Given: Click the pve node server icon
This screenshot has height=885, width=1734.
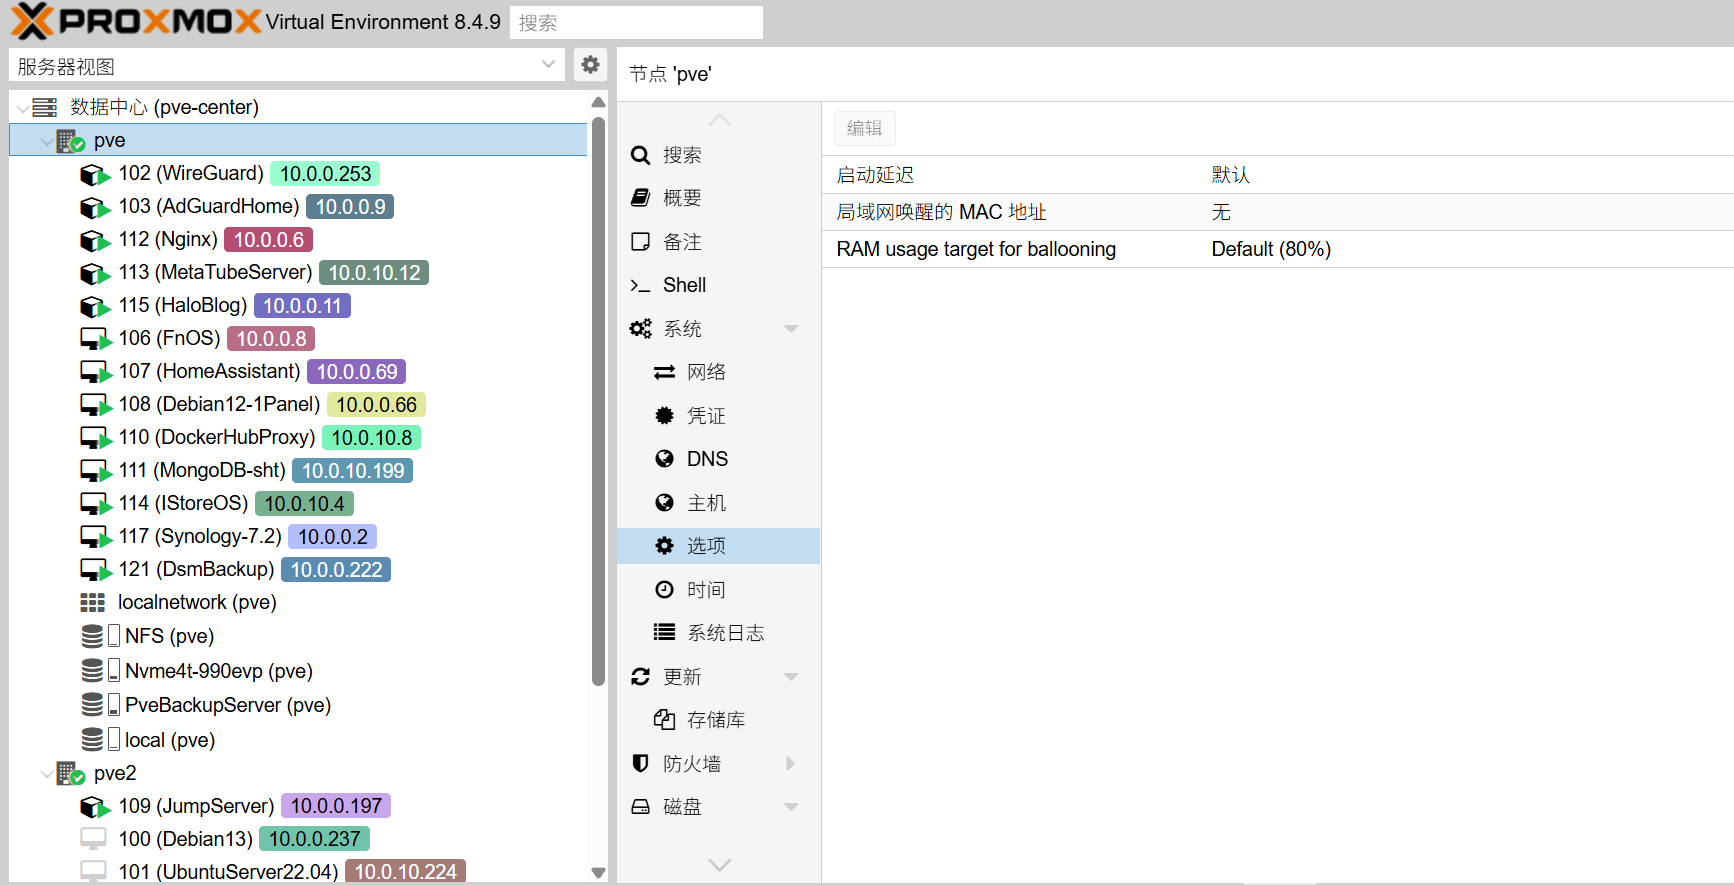Looking at the screenshot, I should (x=70, y=141).
